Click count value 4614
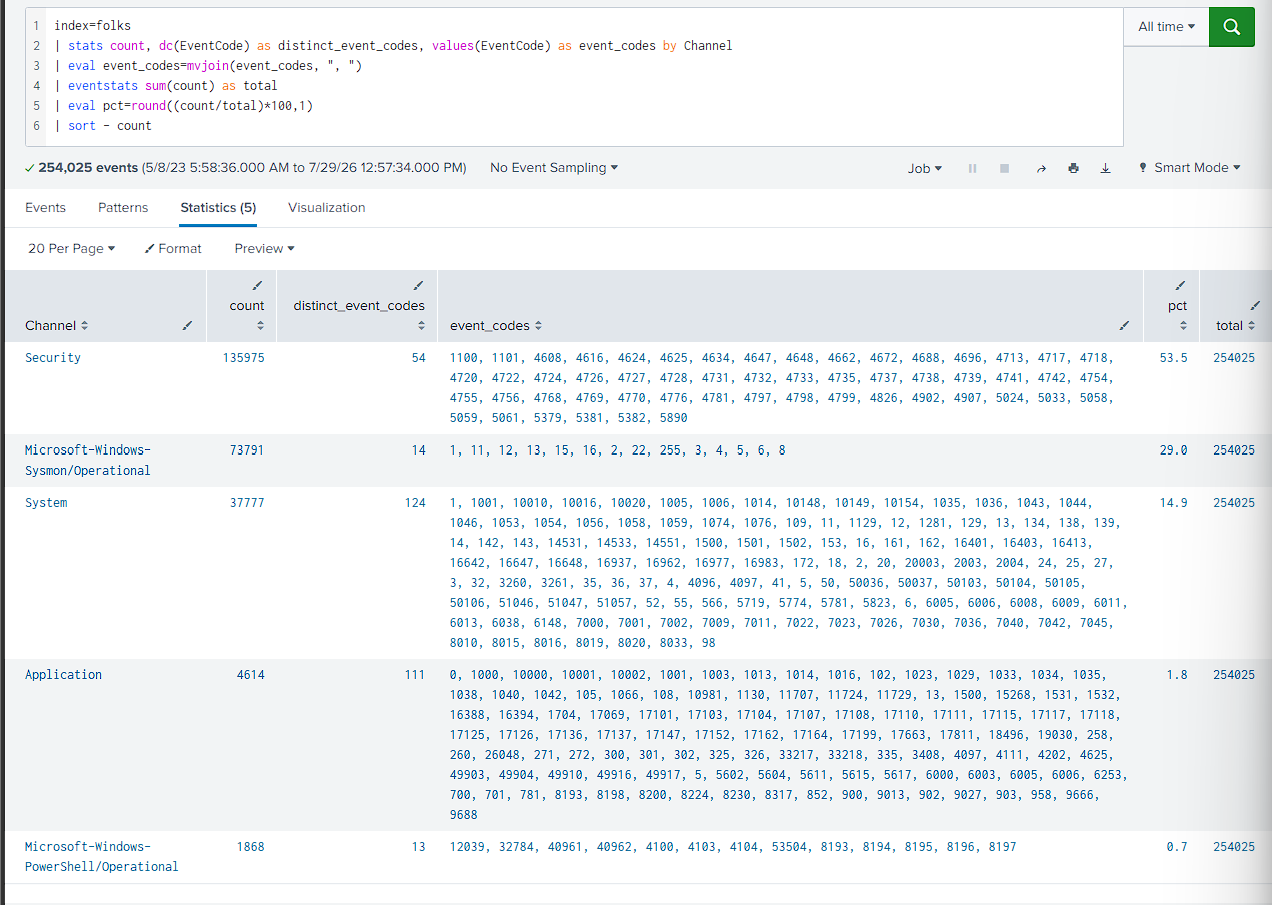The height and width of the screenshot is (905, 1272). (x=251, y=675)
